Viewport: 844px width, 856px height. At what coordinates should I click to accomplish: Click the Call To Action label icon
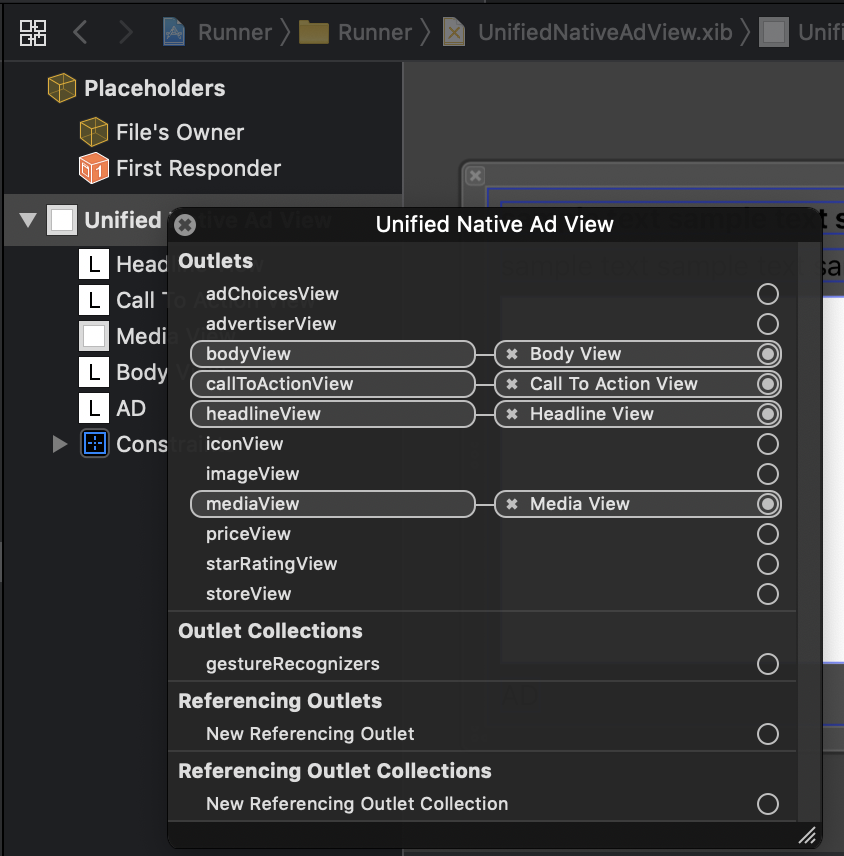tap(94, 300)
